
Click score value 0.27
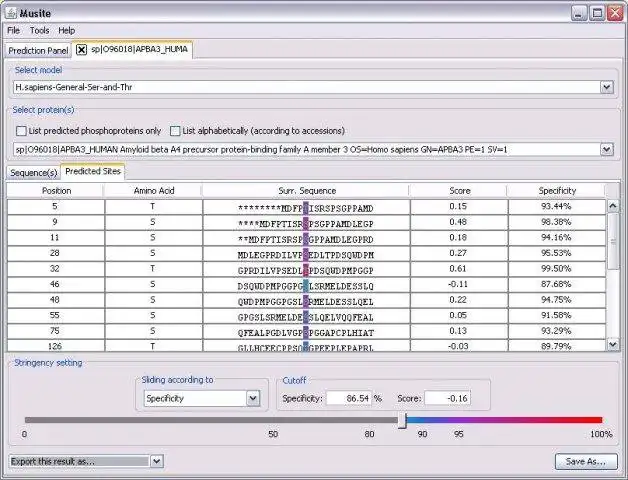[x=458, y=253]
